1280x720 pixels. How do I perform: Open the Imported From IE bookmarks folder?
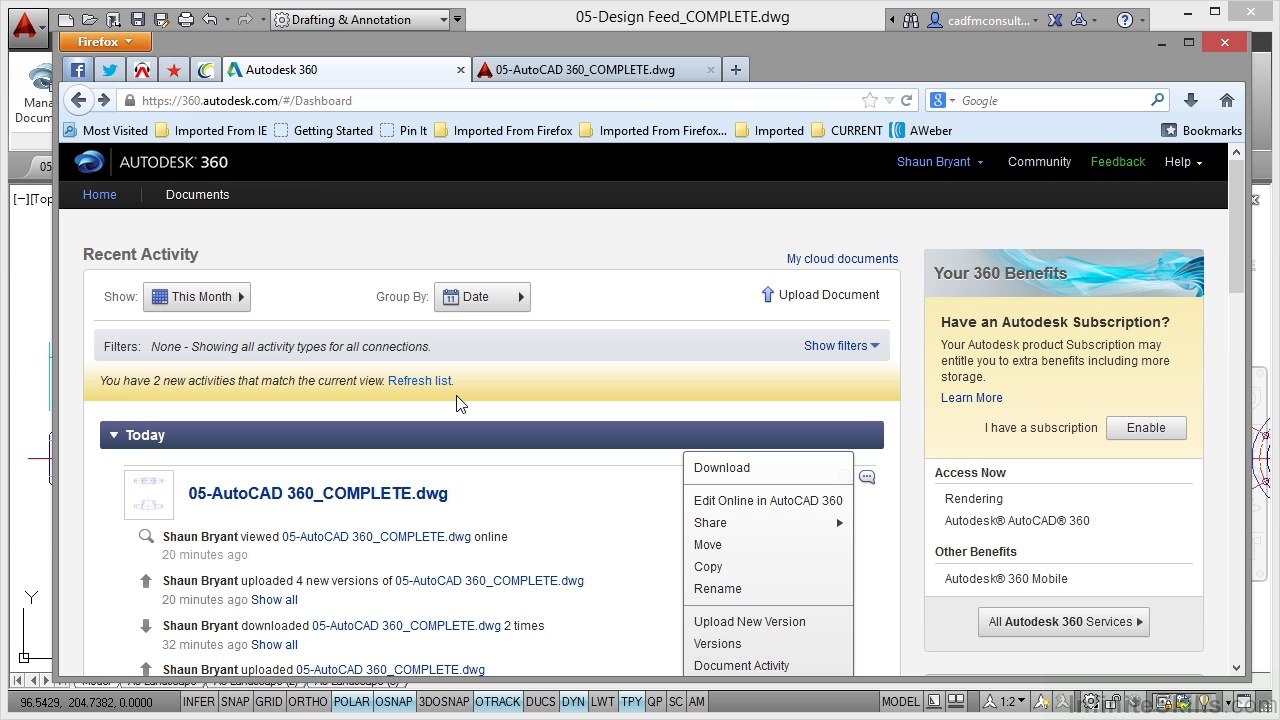211,131
